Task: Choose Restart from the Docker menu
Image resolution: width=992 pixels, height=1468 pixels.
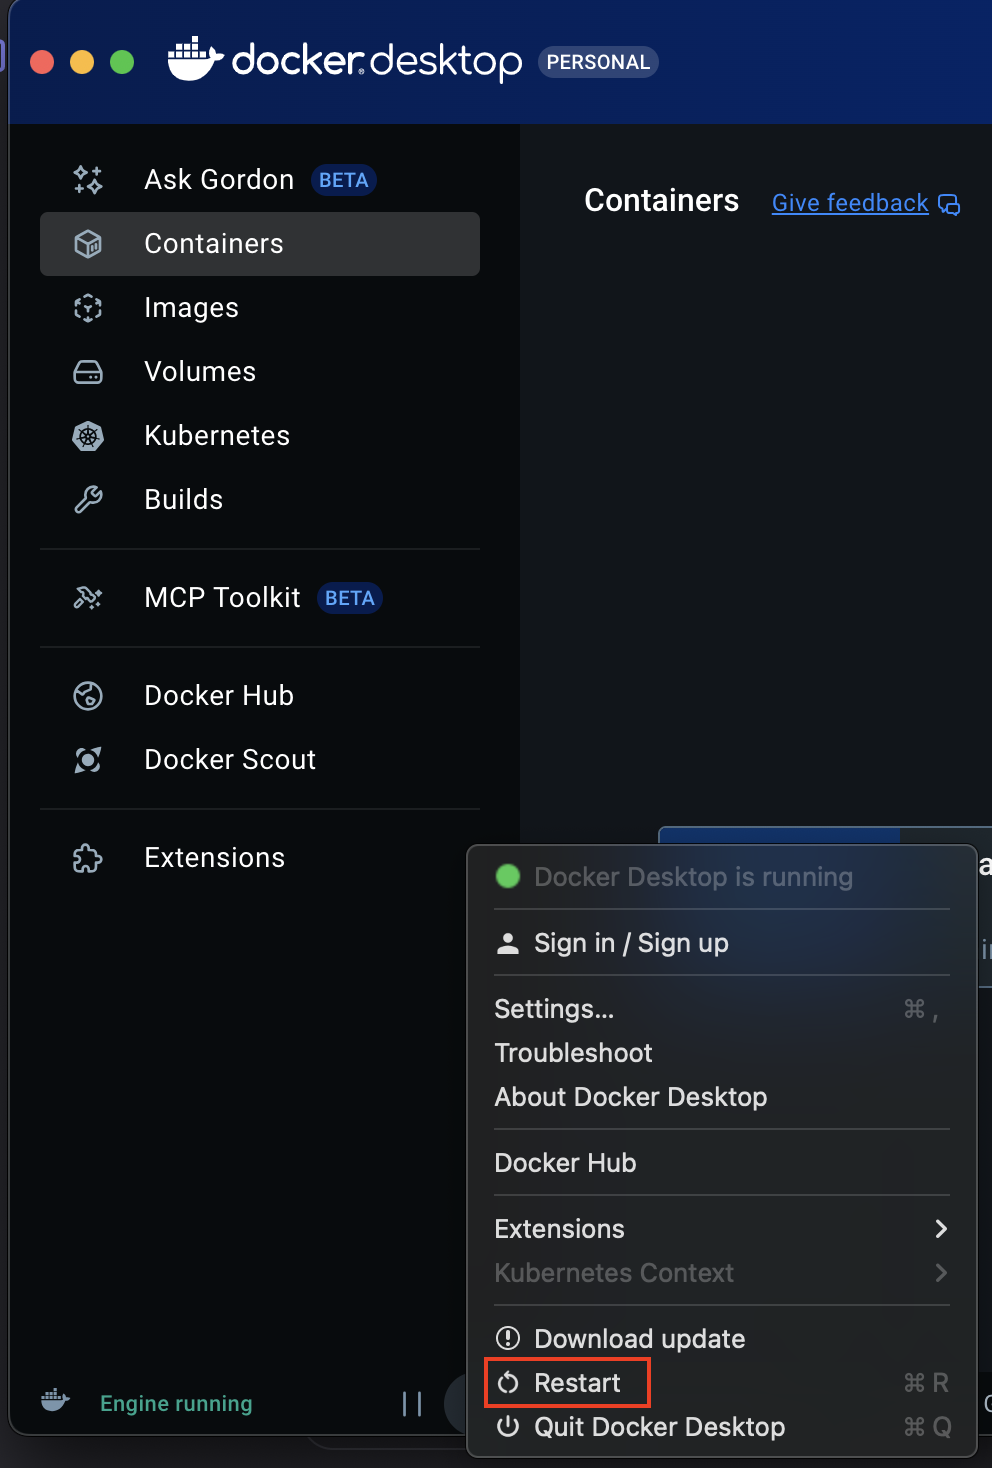Action: [577, 1383]
